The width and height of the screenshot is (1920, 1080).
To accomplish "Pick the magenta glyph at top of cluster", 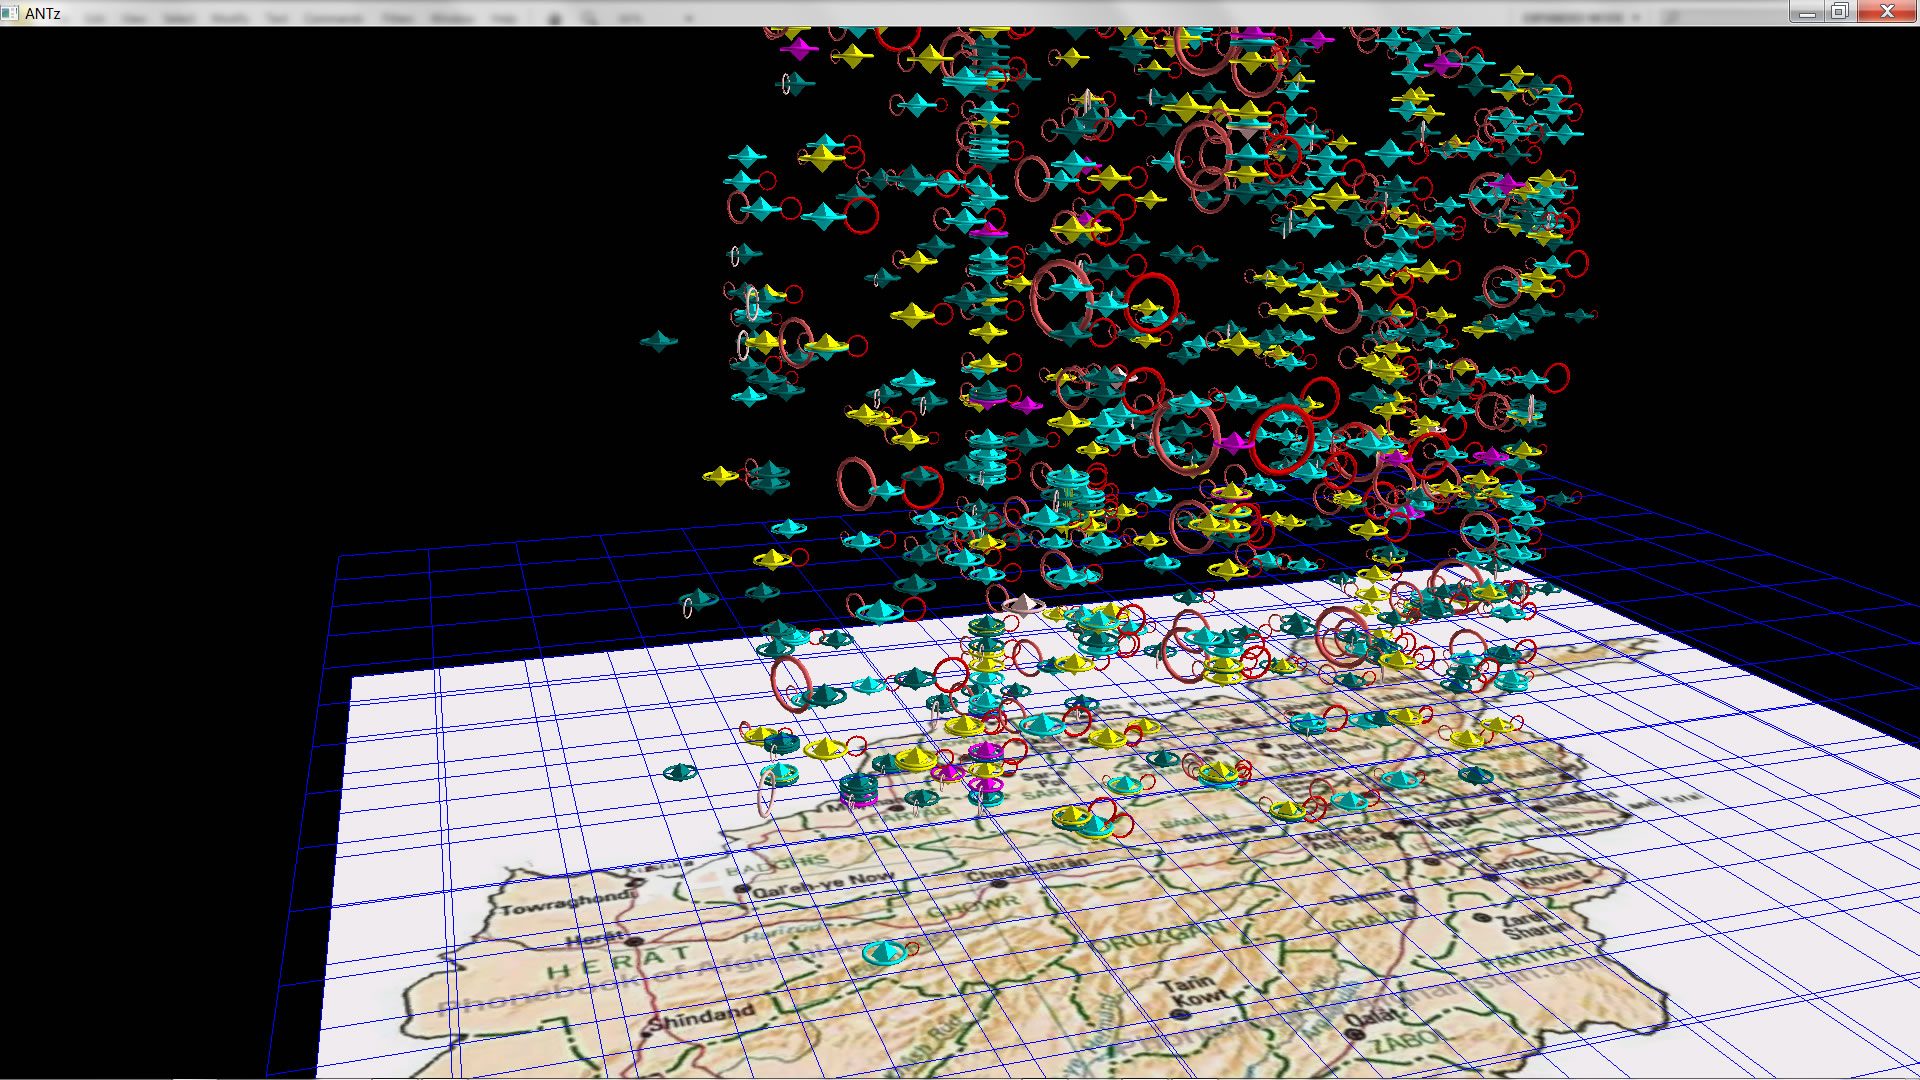I will coord(797,48).
